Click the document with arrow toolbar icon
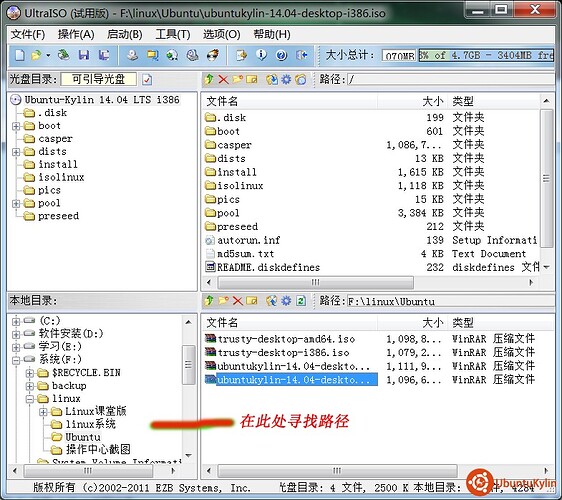 tap(242, 55)
